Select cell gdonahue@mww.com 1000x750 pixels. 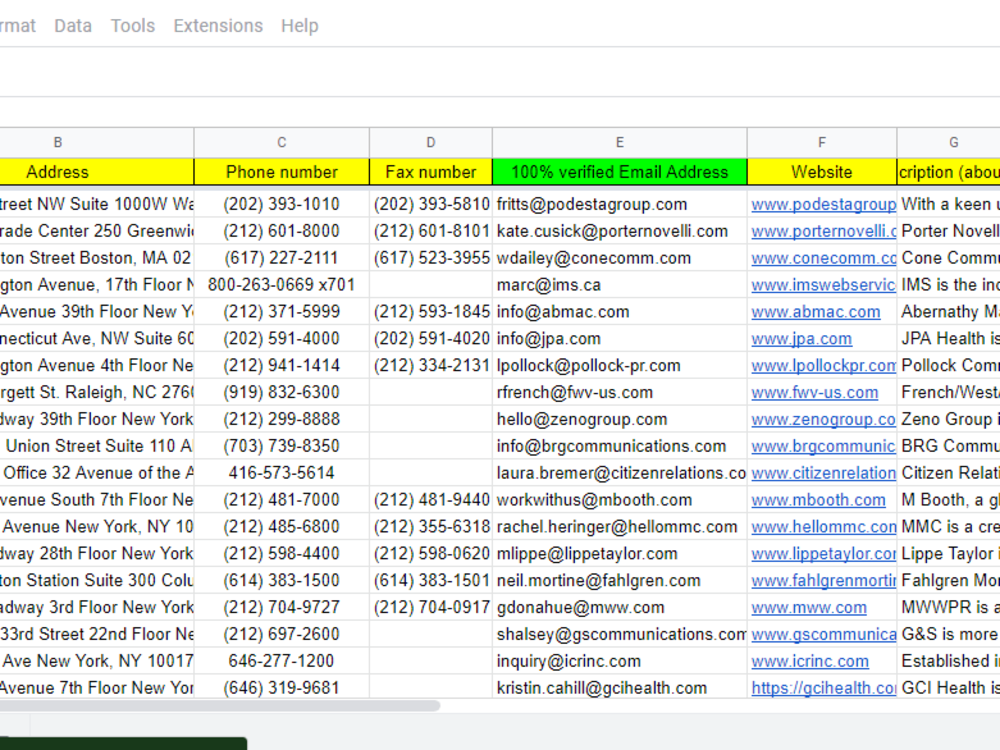pyautogui.click(x=620, y=608)
